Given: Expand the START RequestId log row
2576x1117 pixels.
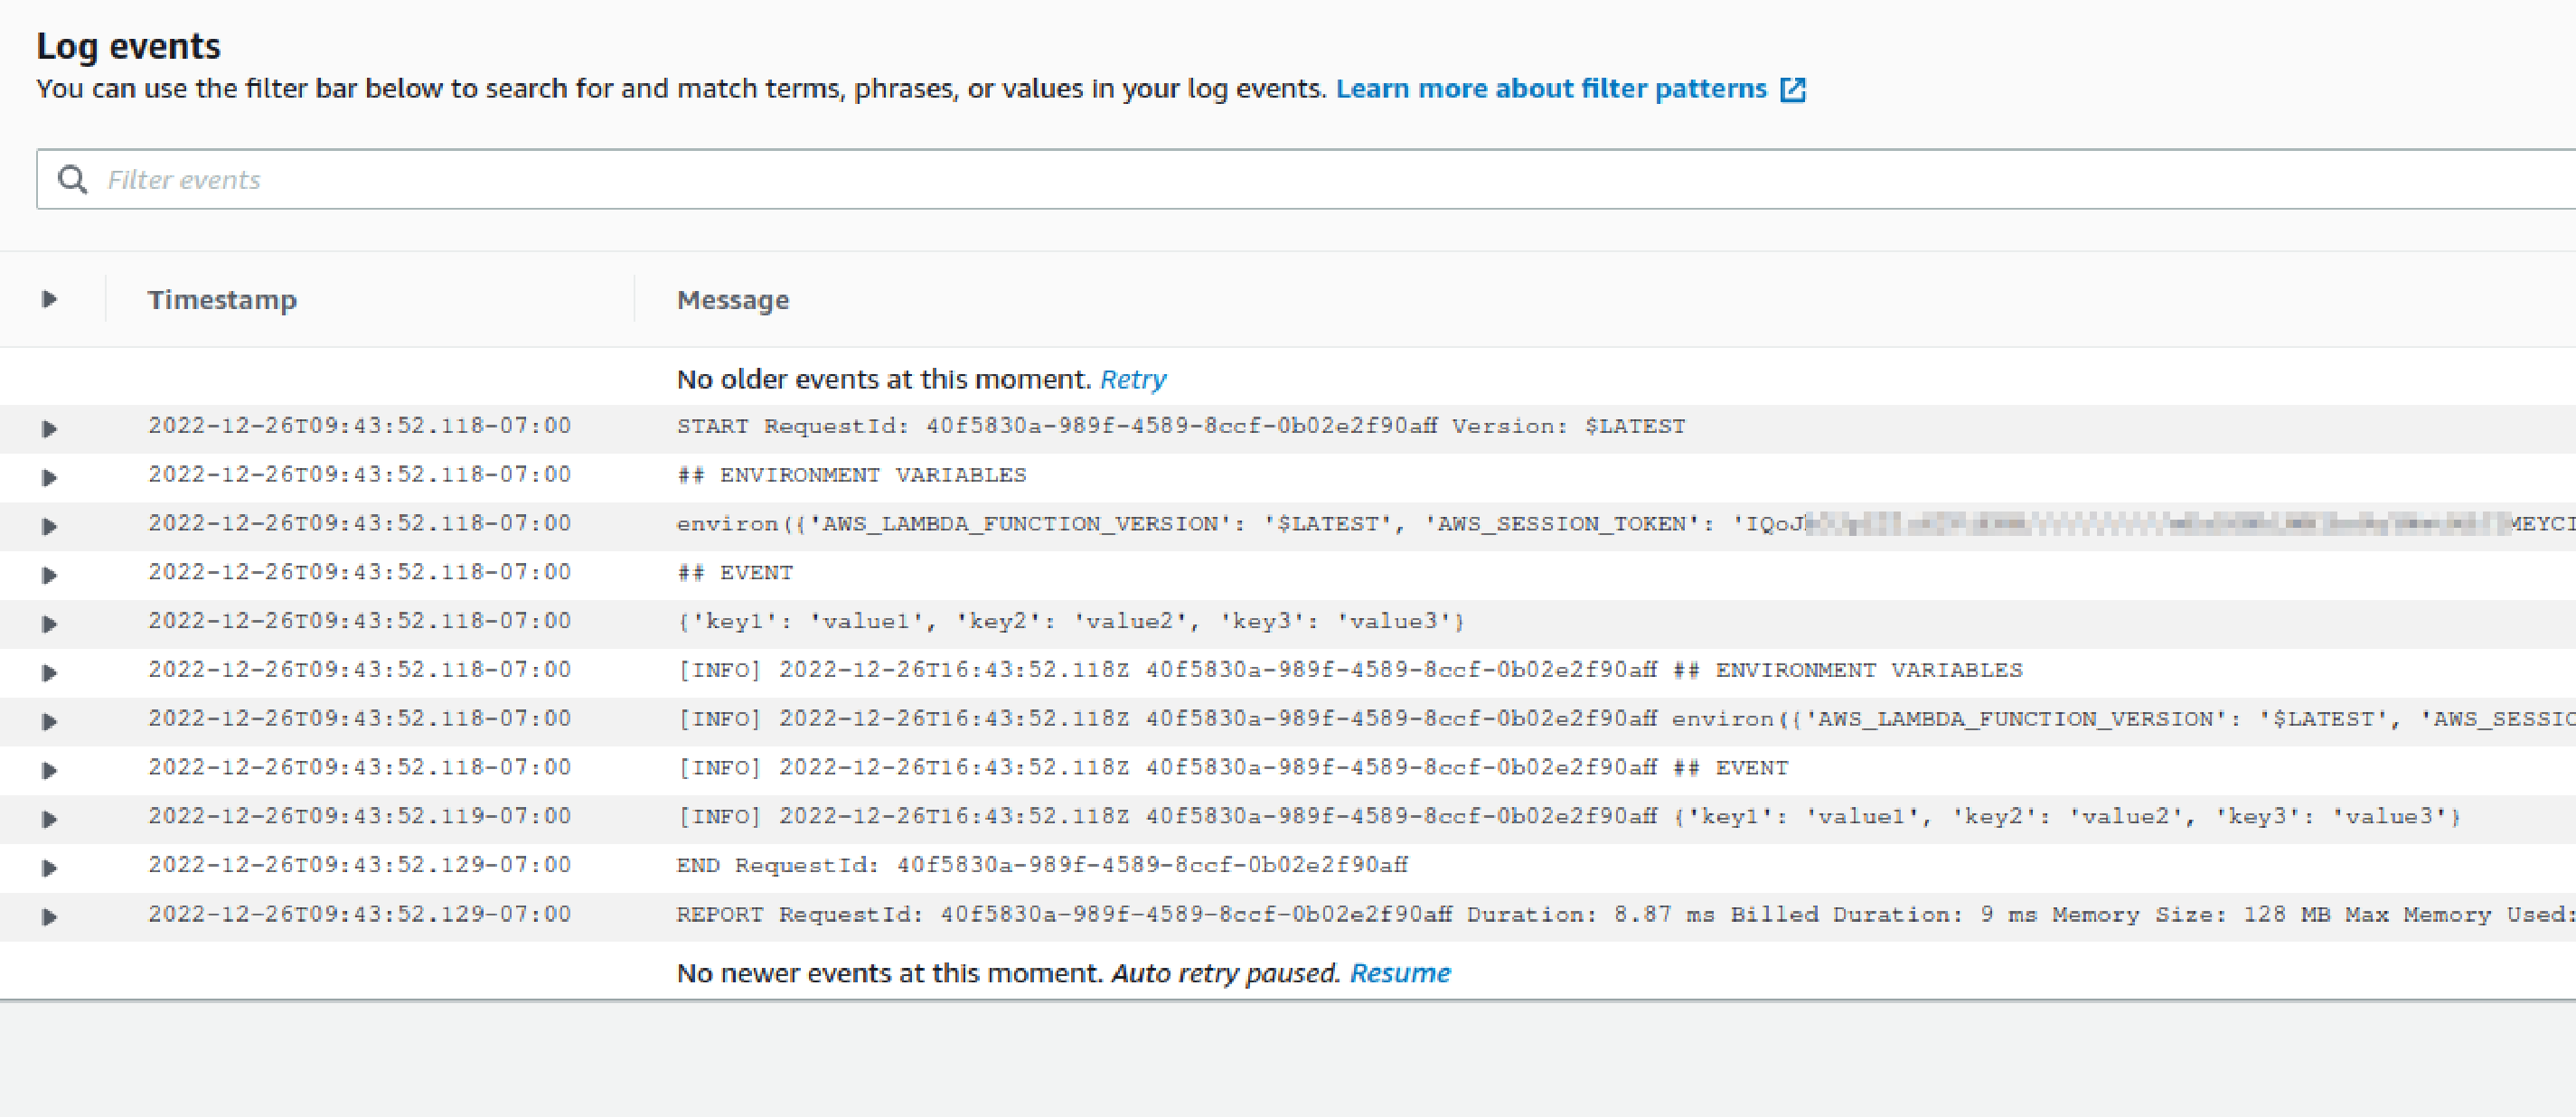Looking at the screenshot, I should point(49,429).
